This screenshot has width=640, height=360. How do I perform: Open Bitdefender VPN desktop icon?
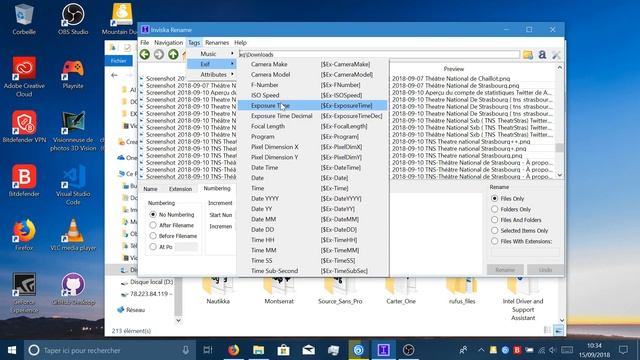[24, 127]
